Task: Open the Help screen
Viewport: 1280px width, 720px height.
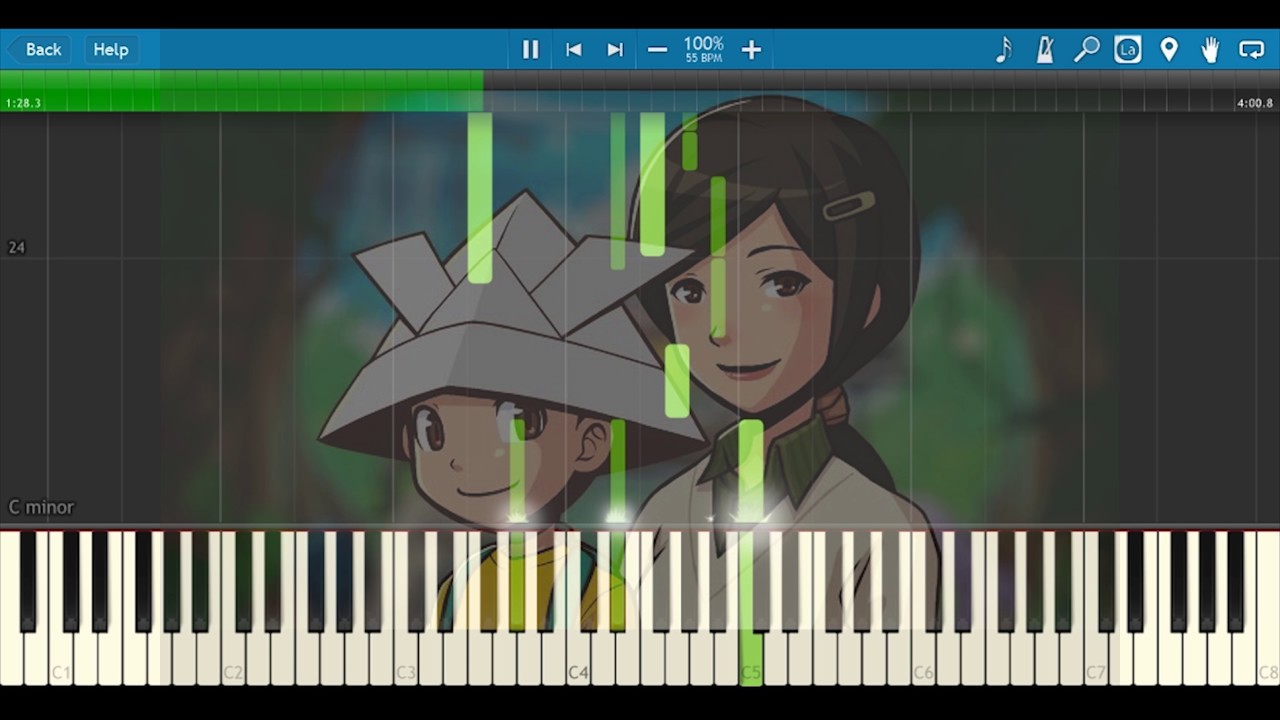Action: (x=111, y=49)
